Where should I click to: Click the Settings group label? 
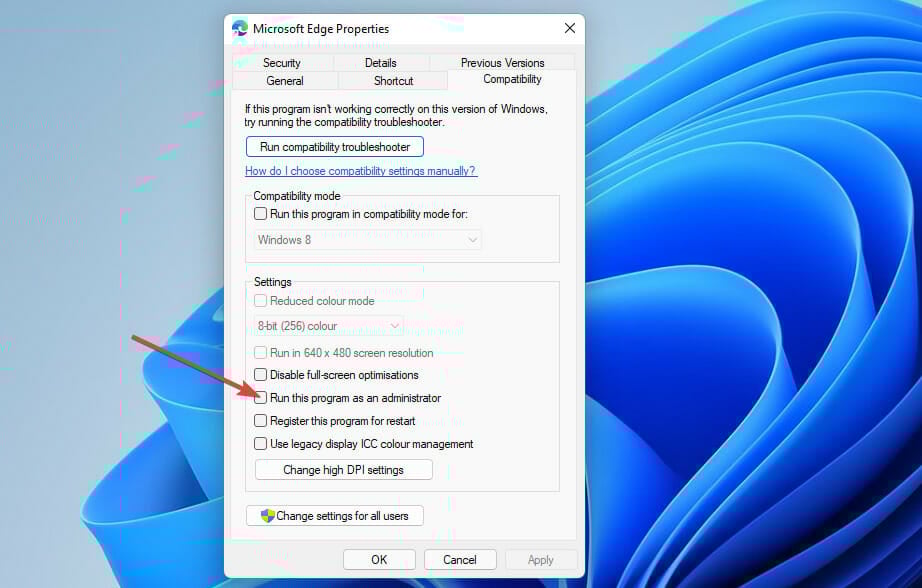[x=273, y=282]
